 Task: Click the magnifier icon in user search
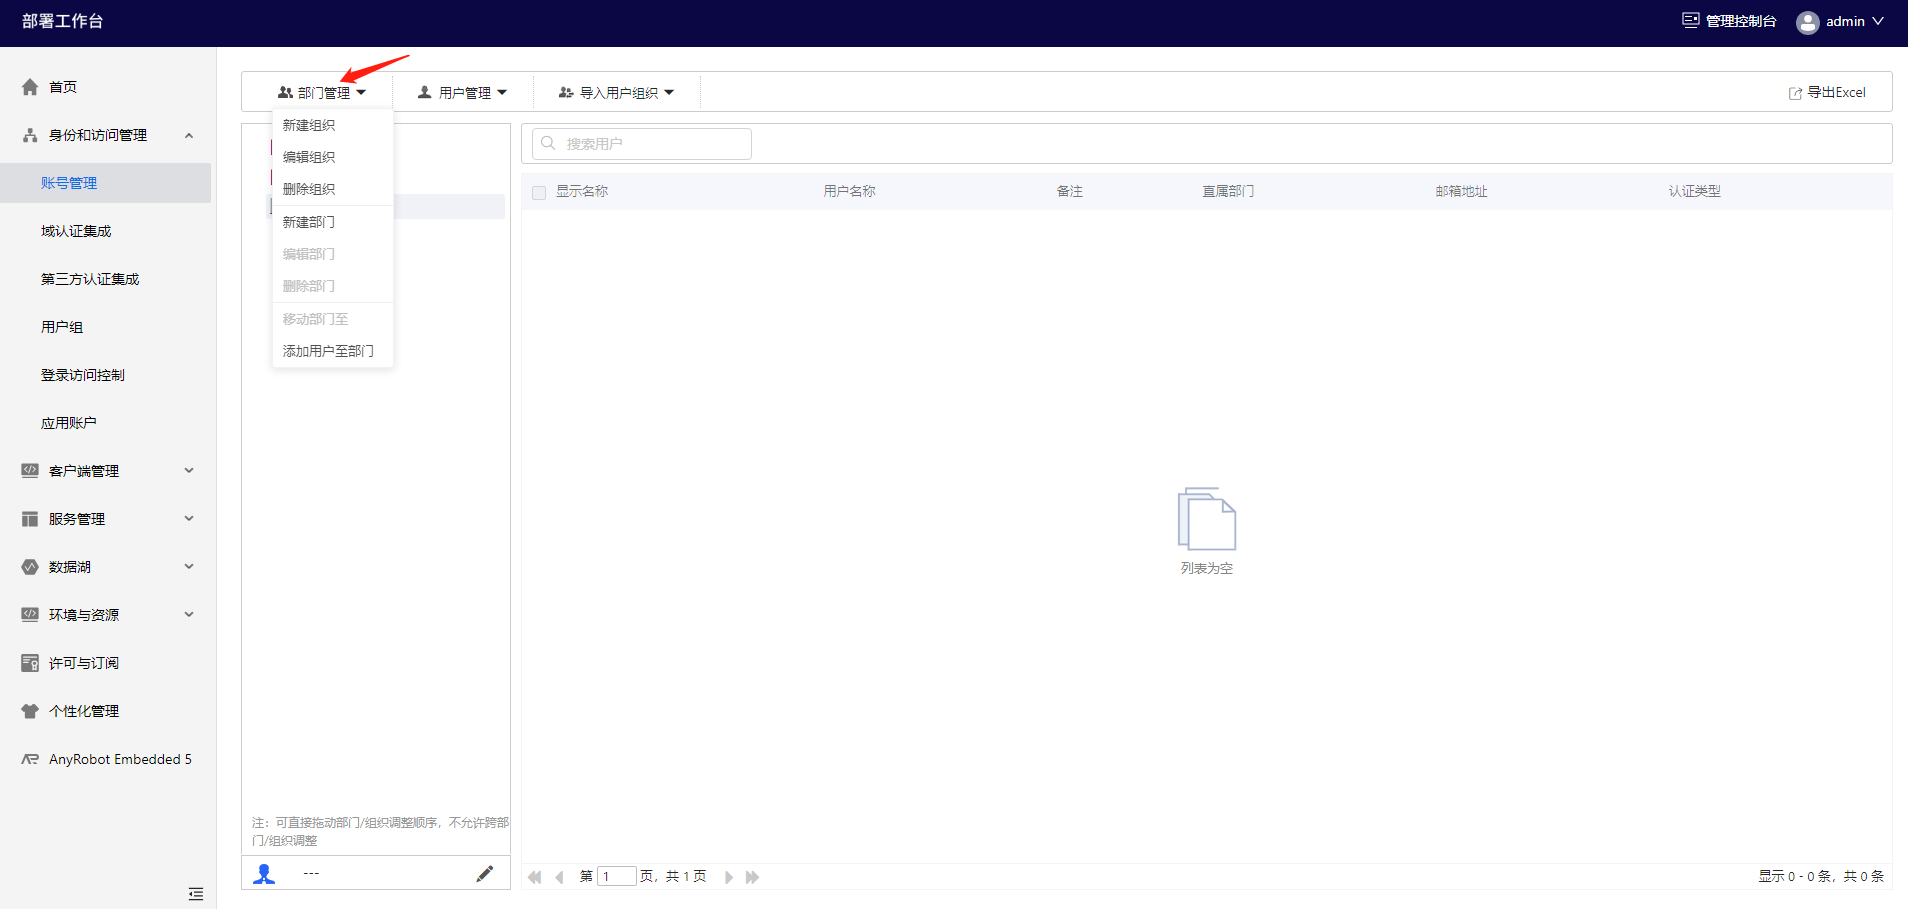(548, 143)
